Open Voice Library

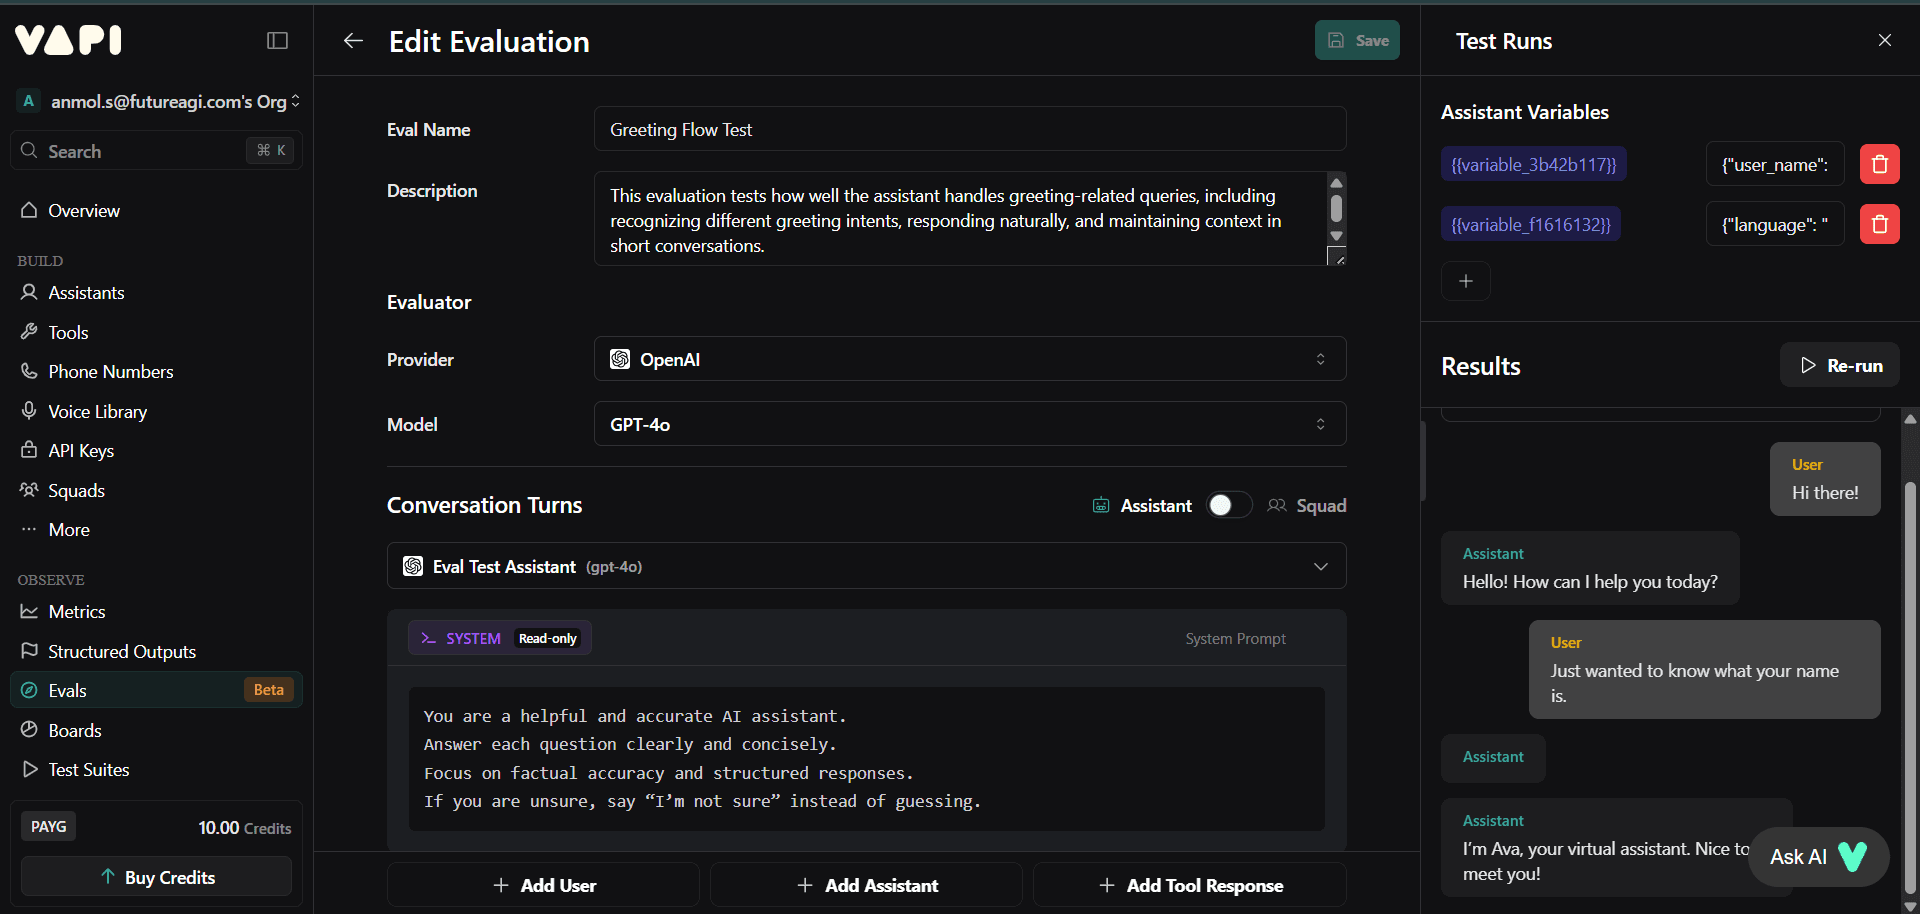pyautogui.click(x=156, y=411)
